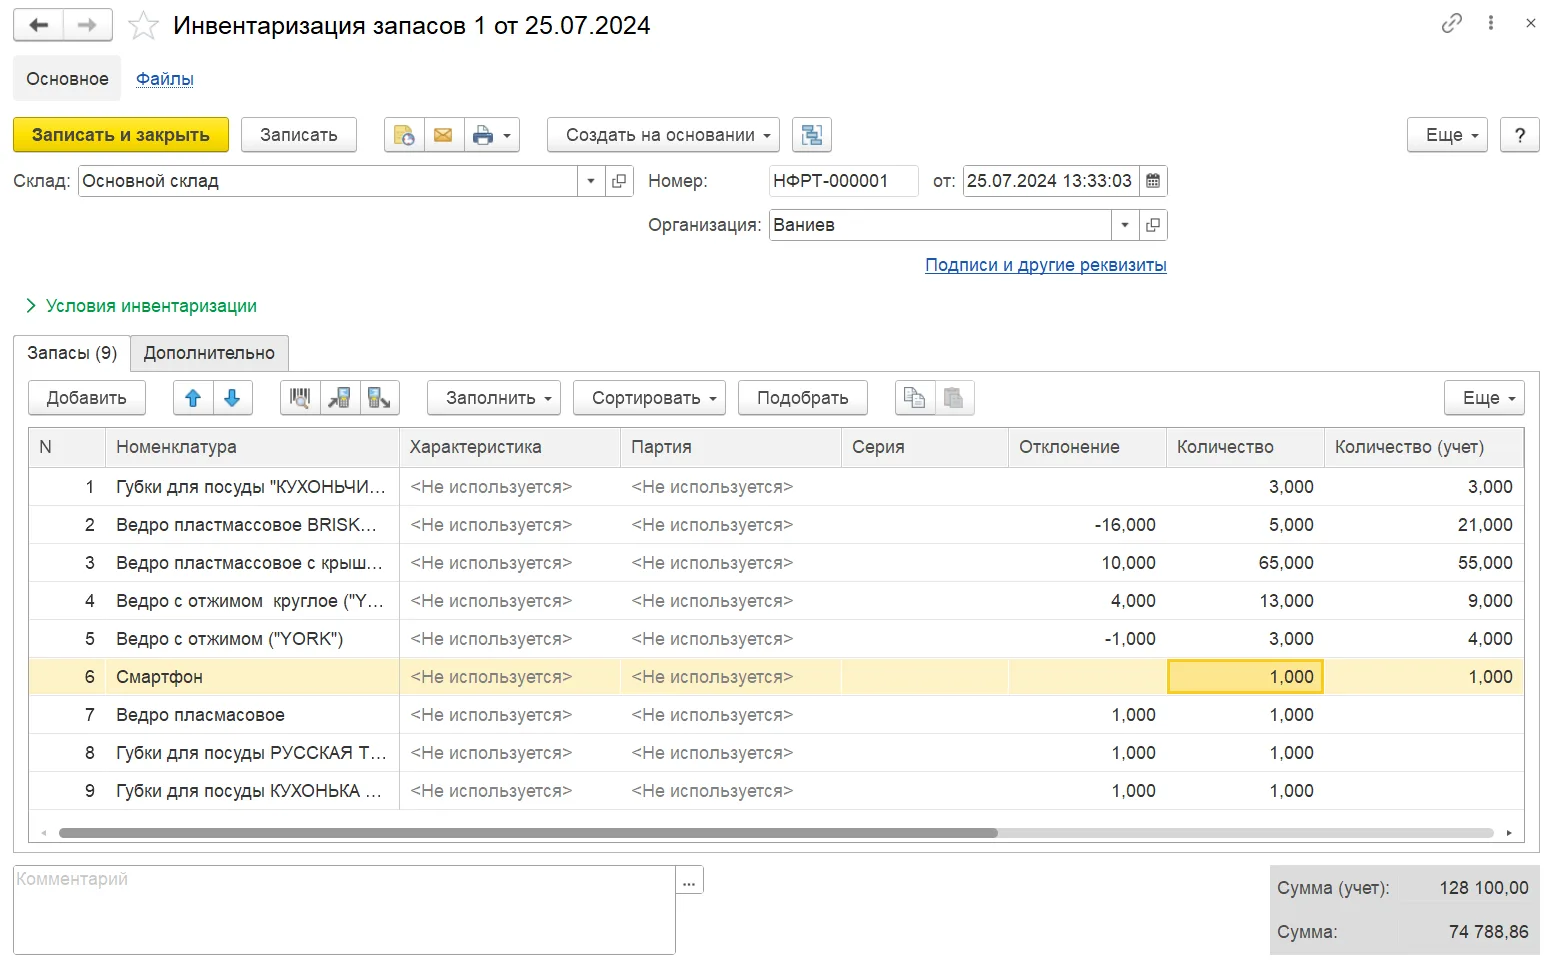Open the Заполнить dropdown menu
1548x965 pixels.
tap(494, 398)
